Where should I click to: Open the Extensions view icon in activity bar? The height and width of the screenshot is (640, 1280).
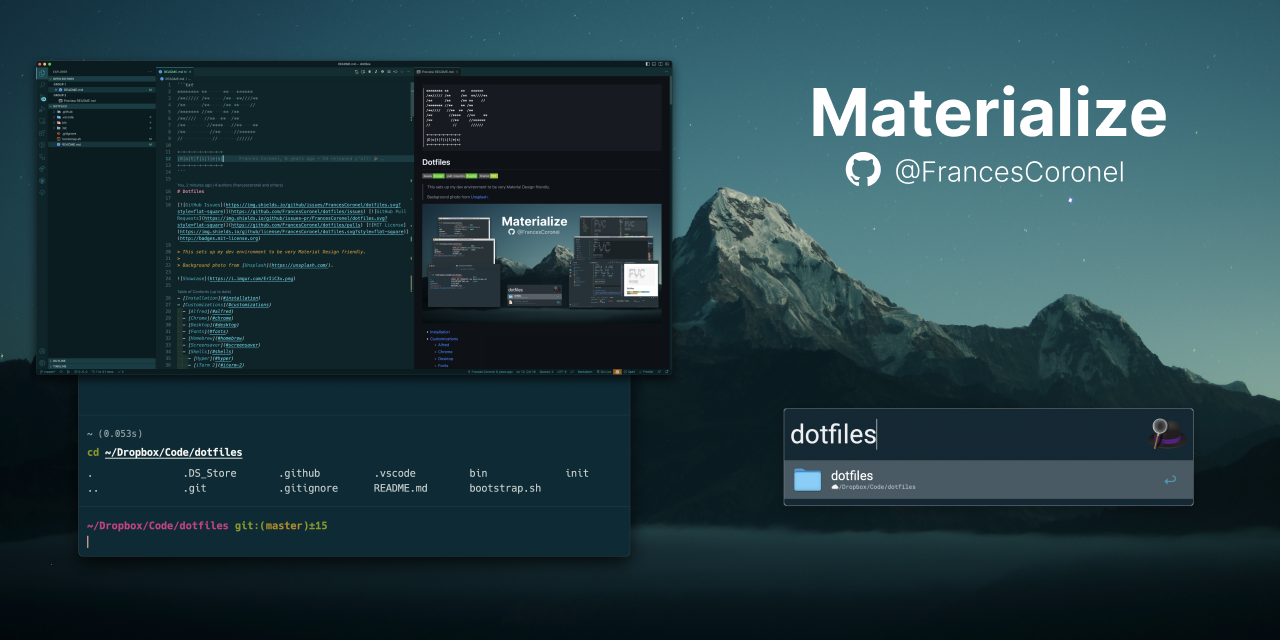(42, 133)
